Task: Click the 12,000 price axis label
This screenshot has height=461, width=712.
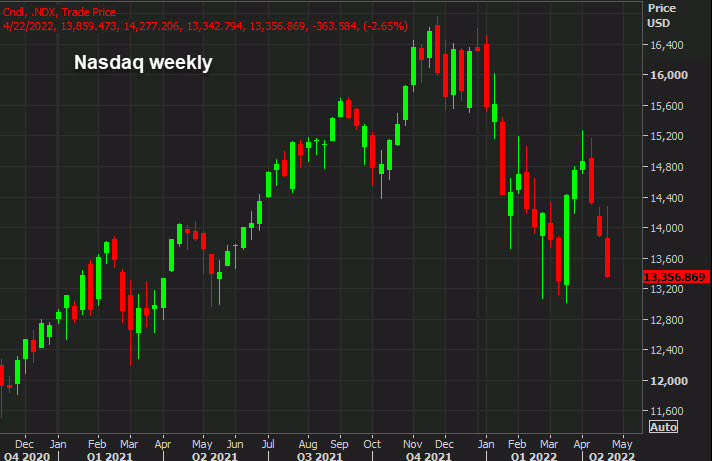Action: pyautogui.click(x=669, y=381)
